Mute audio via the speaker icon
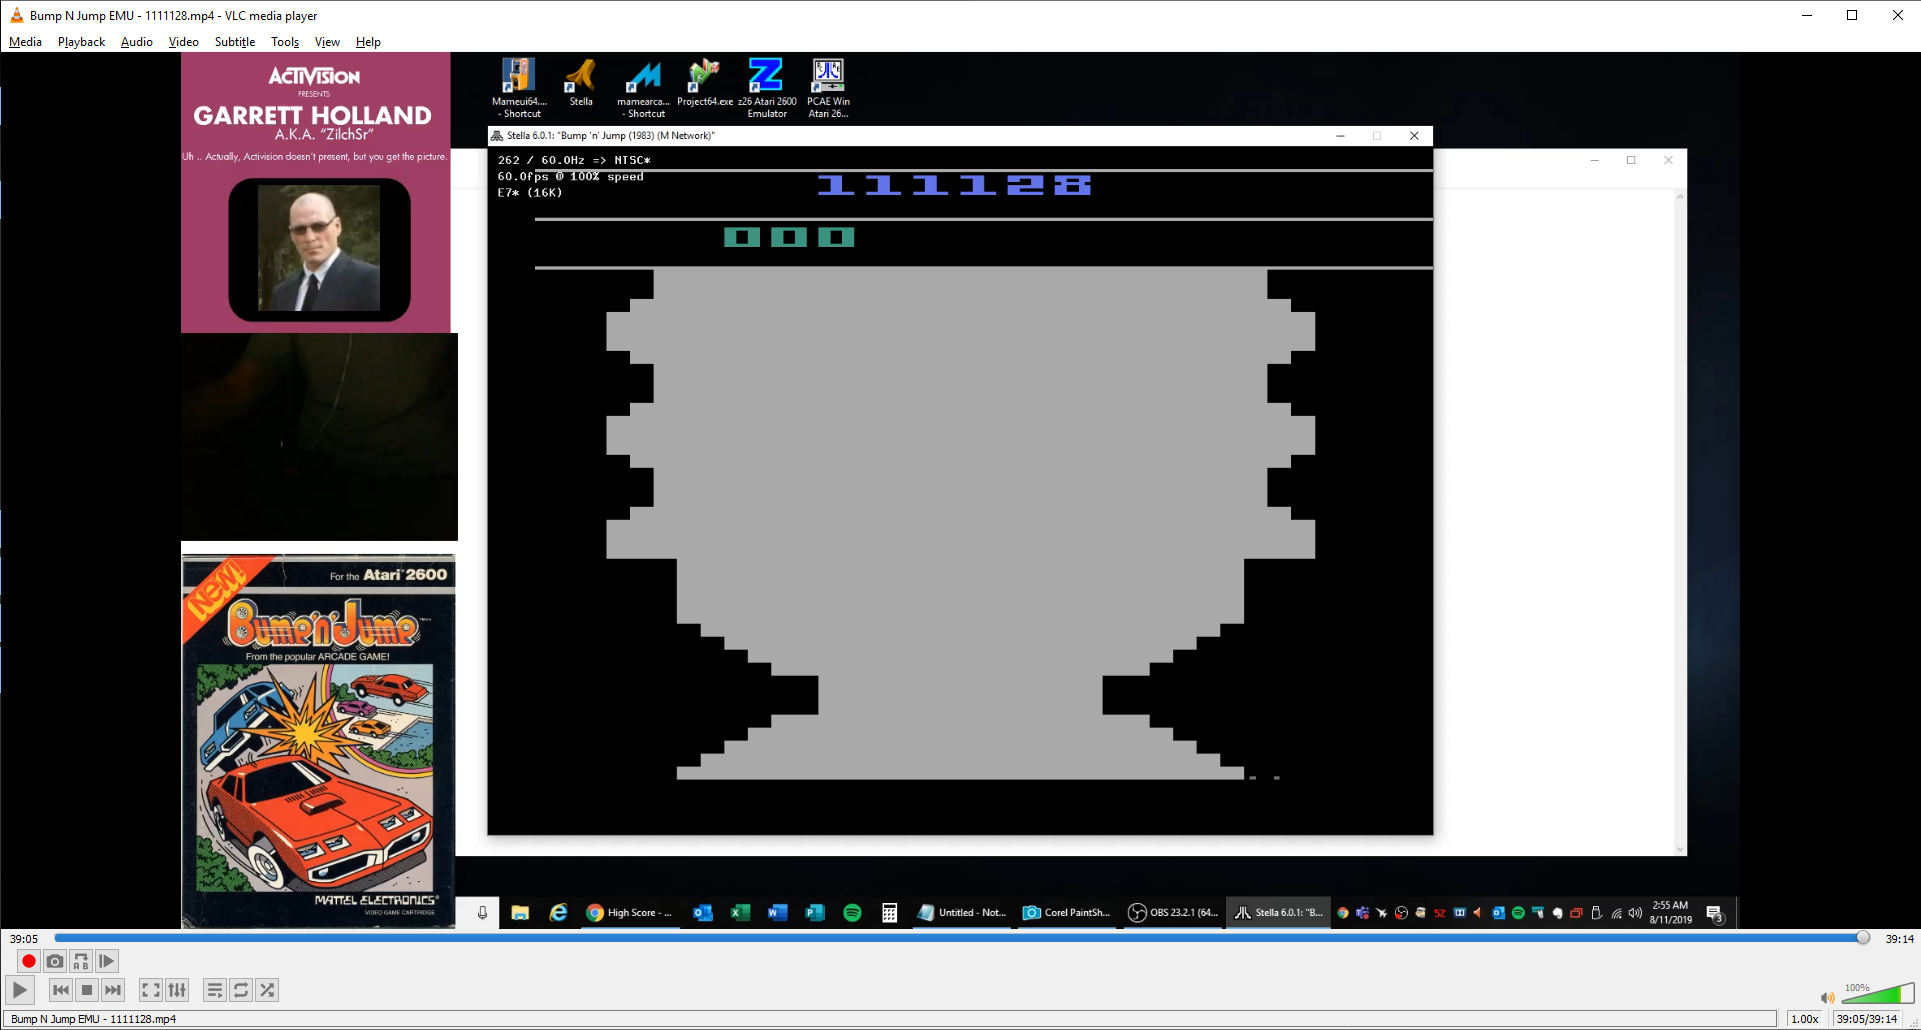Screen dimensions: 1921x1030 [x=1827, y=997]
